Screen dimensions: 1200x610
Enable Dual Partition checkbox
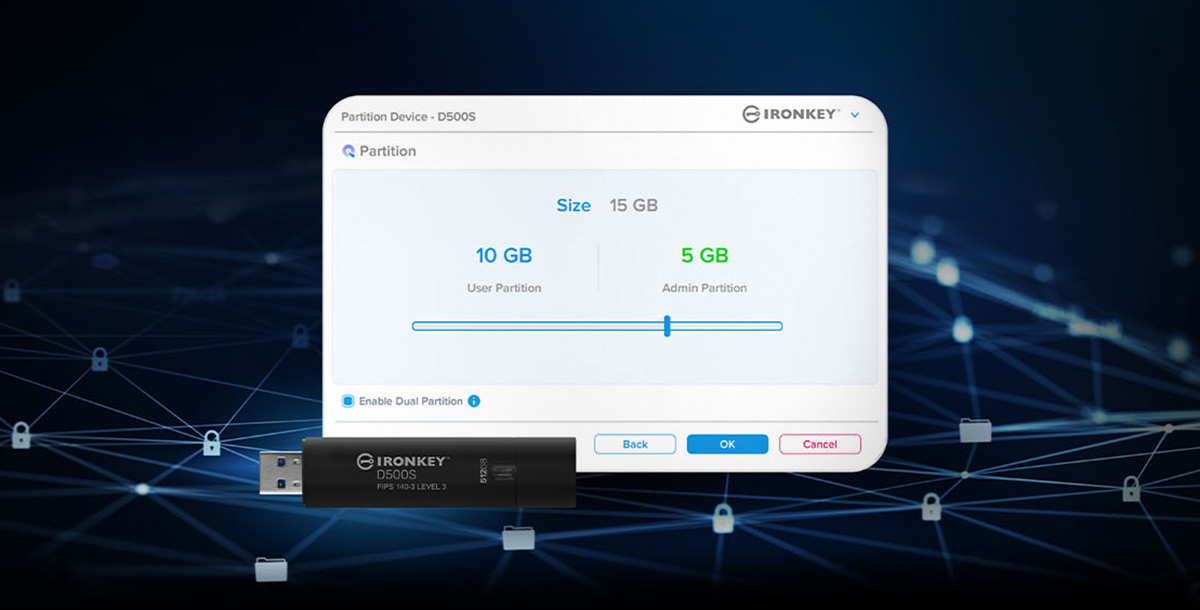pos(348,401)
